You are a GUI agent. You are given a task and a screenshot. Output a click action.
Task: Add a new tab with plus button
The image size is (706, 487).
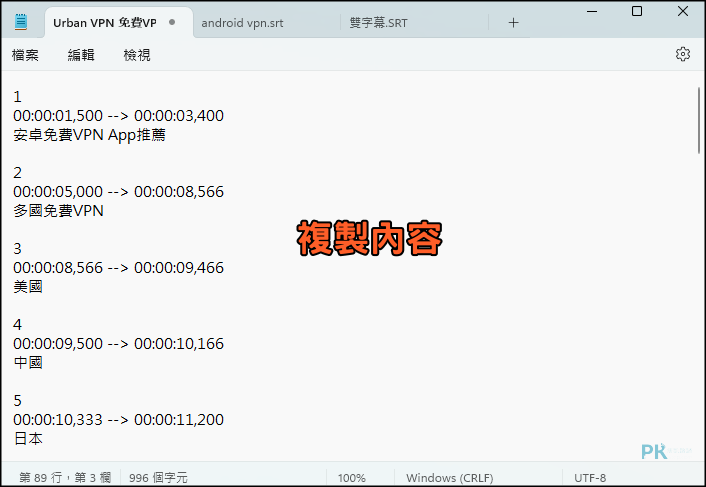tap(513, 23)
